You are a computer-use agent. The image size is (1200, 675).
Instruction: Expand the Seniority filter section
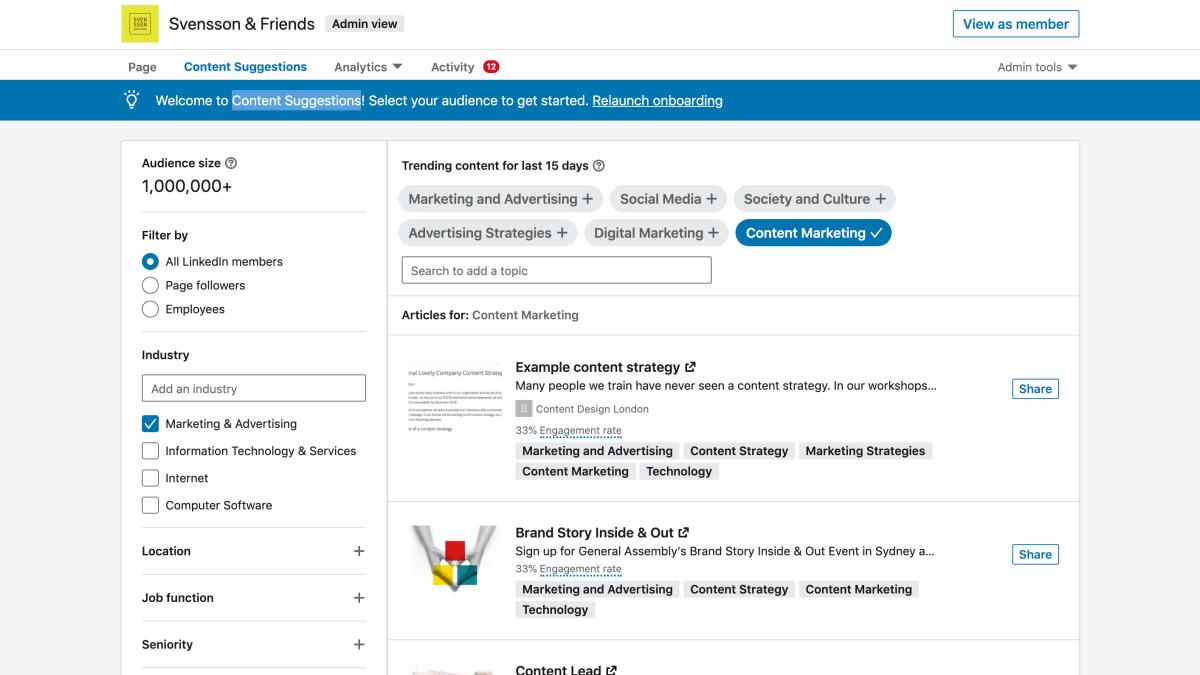(x=359, y=645)
